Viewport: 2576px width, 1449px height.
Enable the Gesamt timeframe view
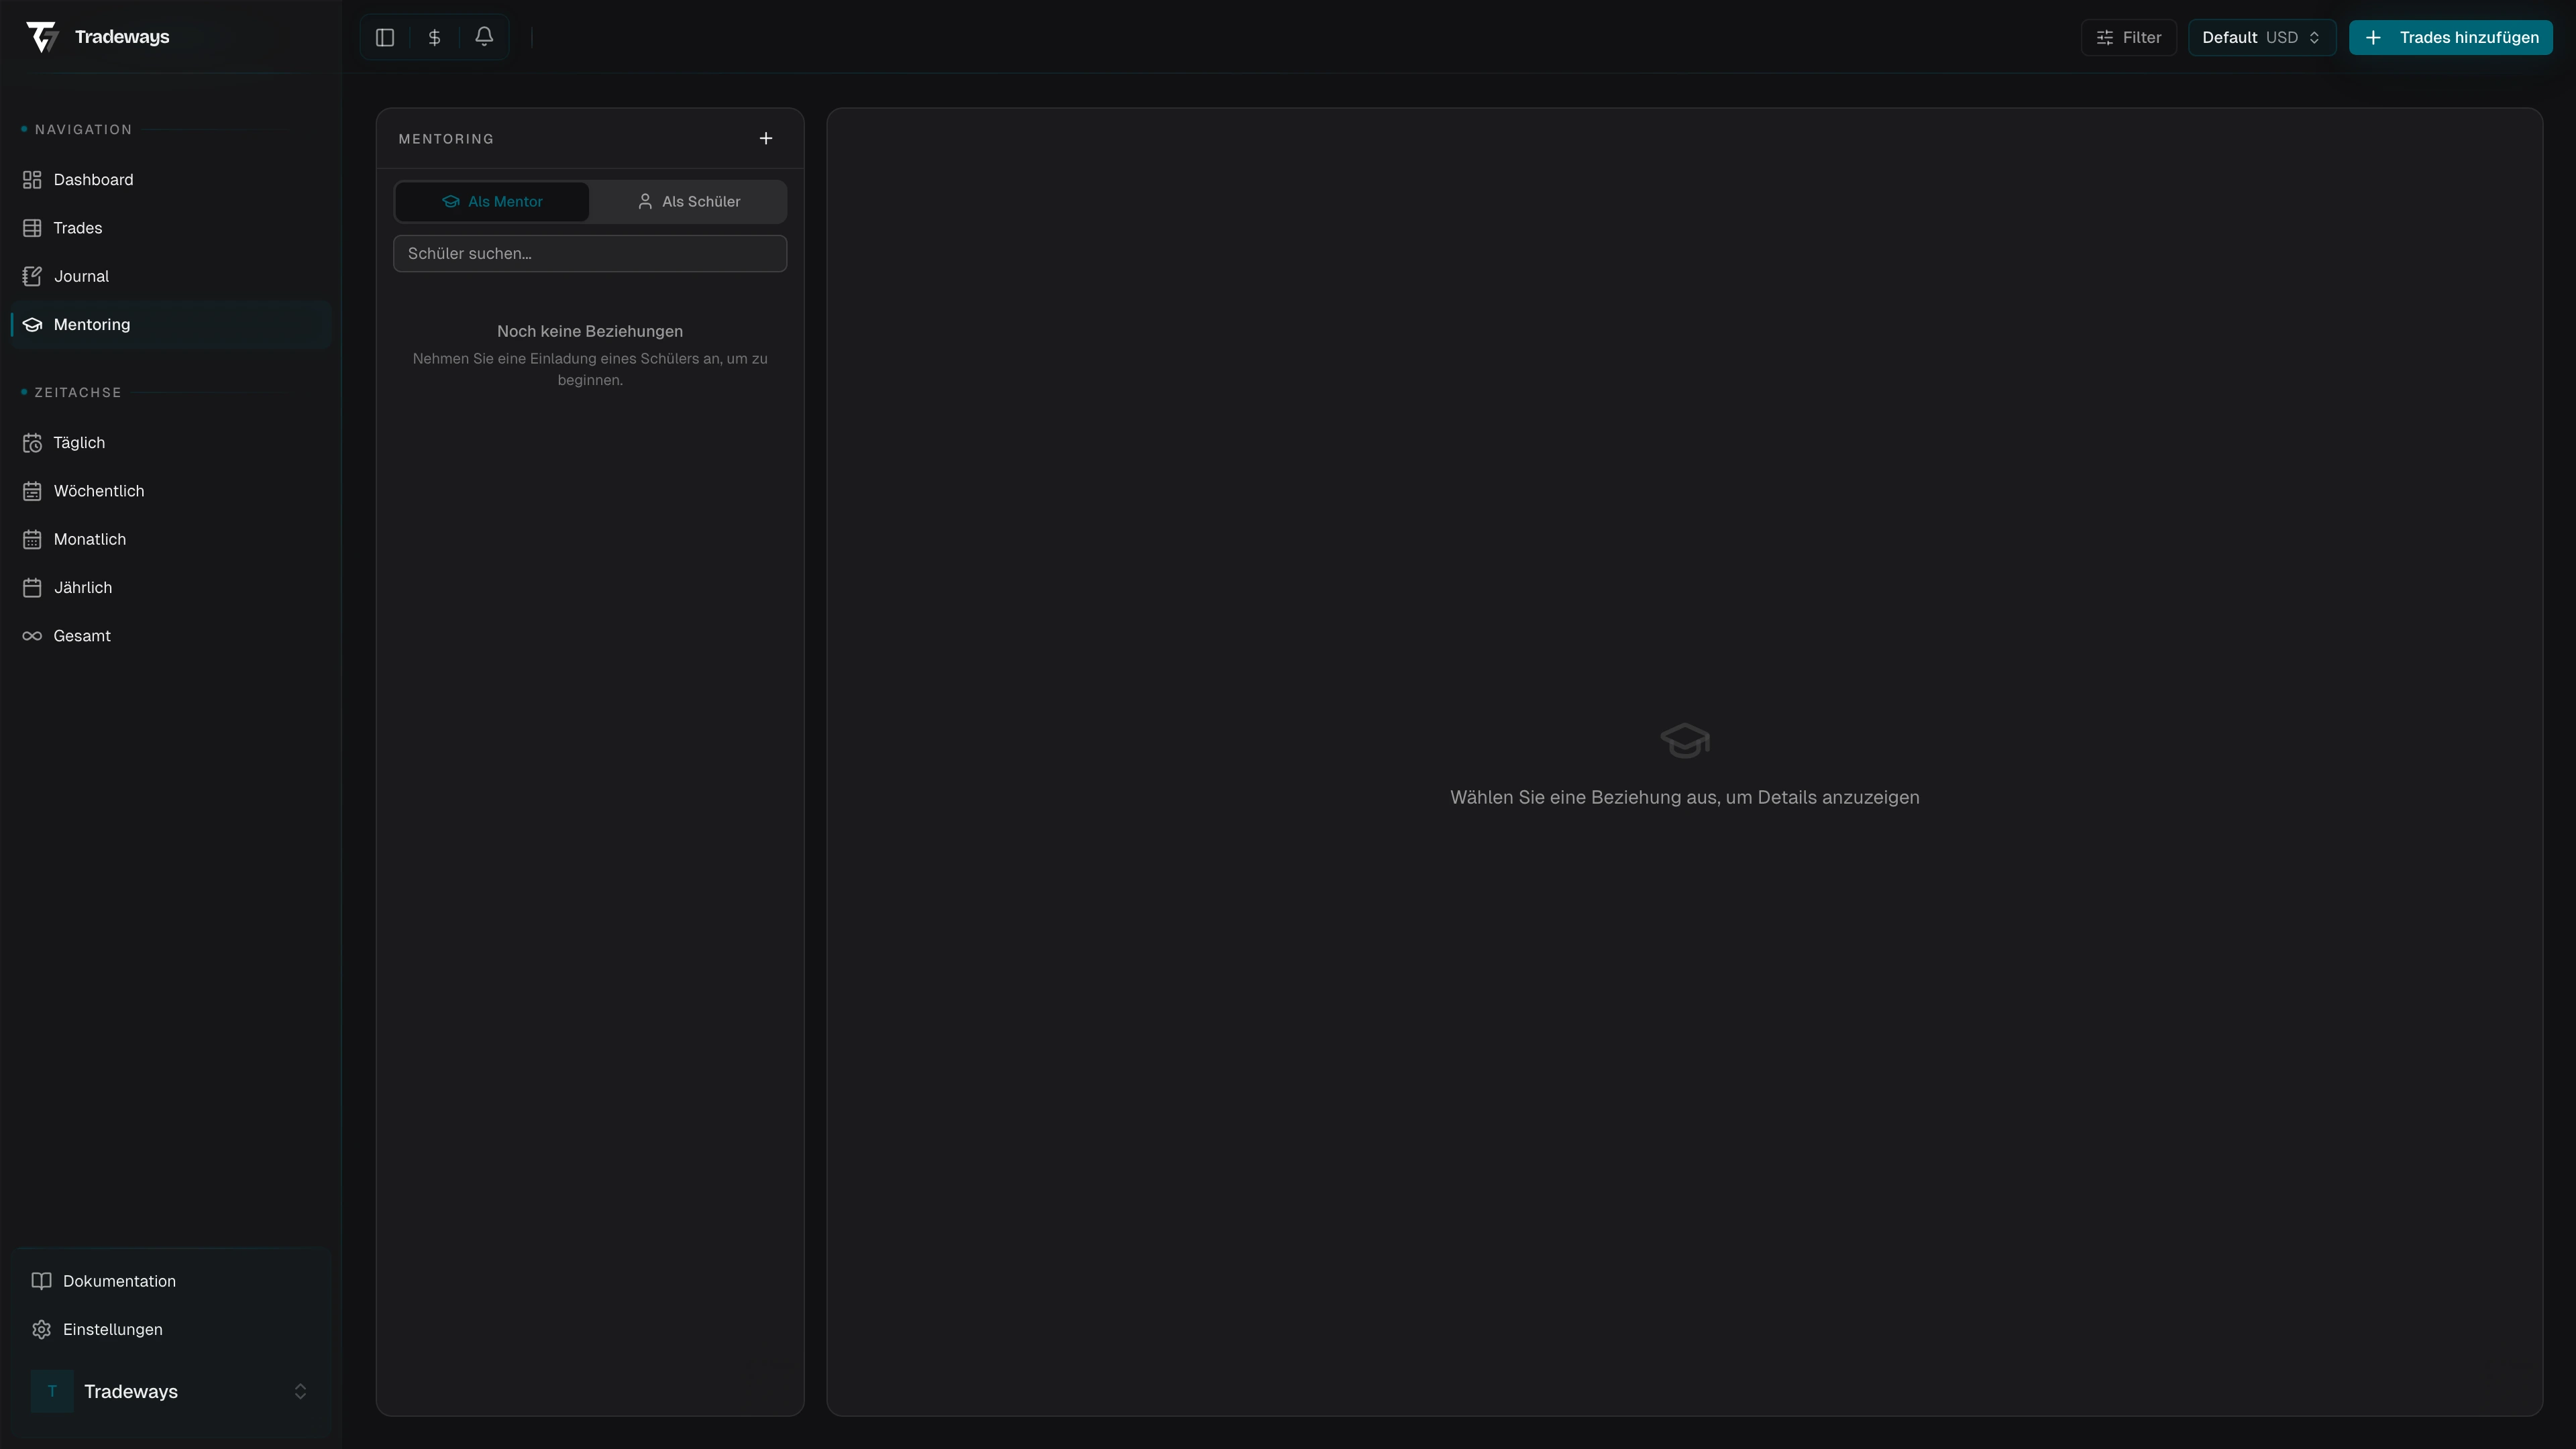pyautogui.click(x=81, y=635)
